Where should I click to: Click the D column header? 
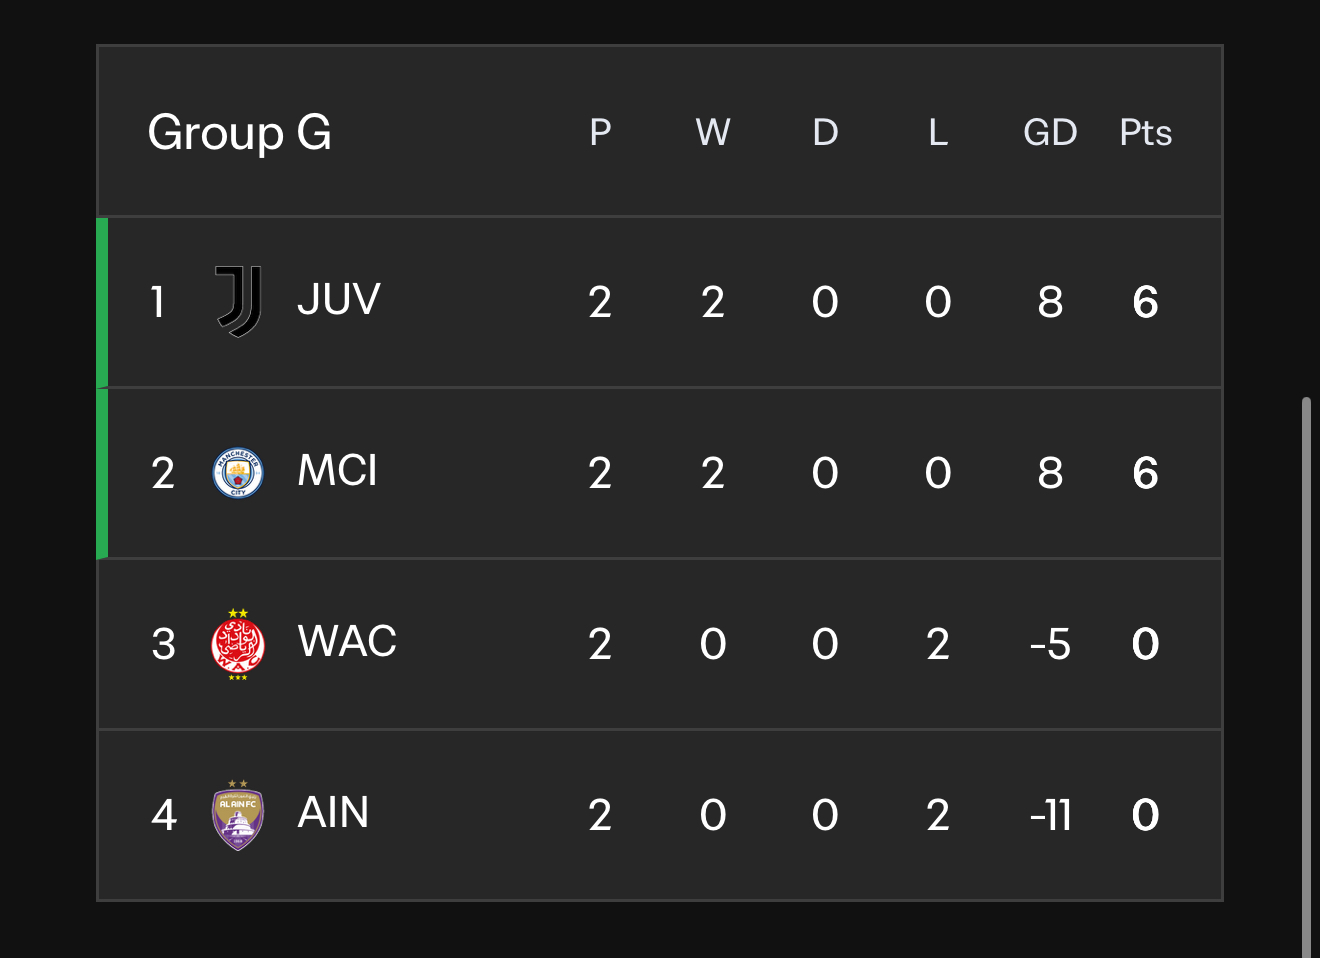(825, 132)
